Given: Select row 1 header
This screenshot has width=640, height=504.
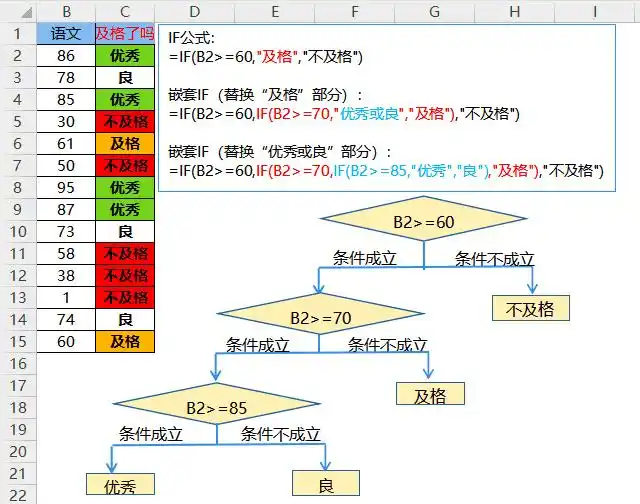Looking at the screenshot, I should 18,33.
